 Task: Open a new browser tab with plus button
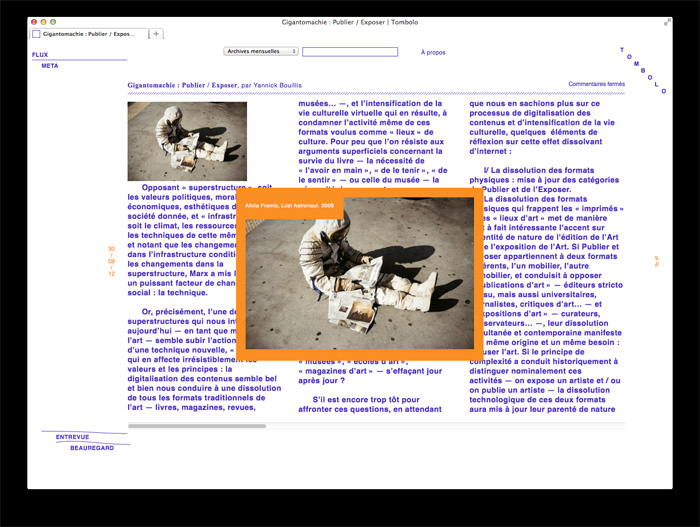click(x=156, y=33)
